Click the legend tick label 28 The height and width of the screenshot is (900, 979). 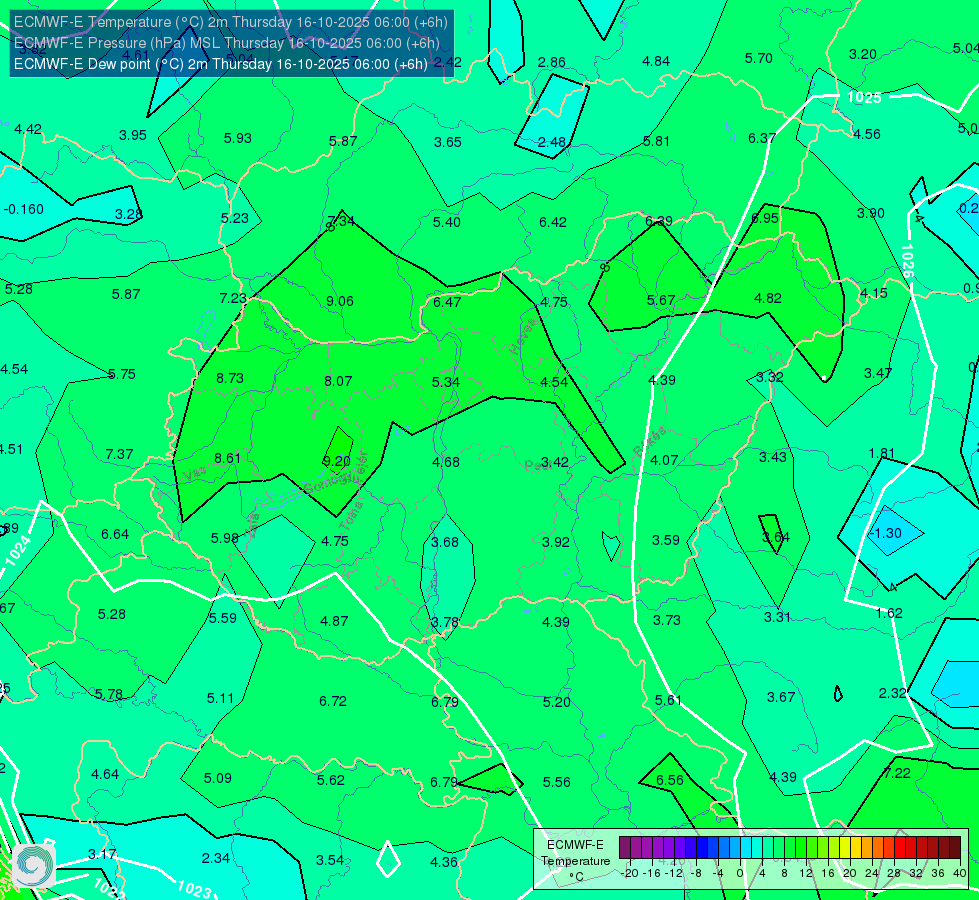coord(893,873)
